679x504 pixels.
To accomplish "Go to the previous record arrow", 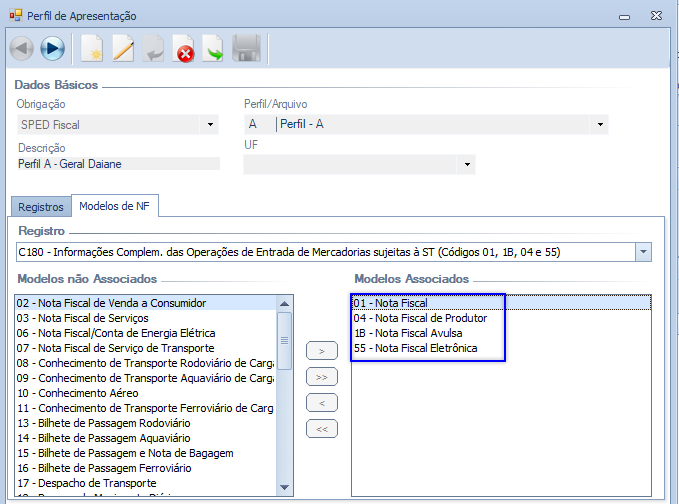I will pos(22,48).
